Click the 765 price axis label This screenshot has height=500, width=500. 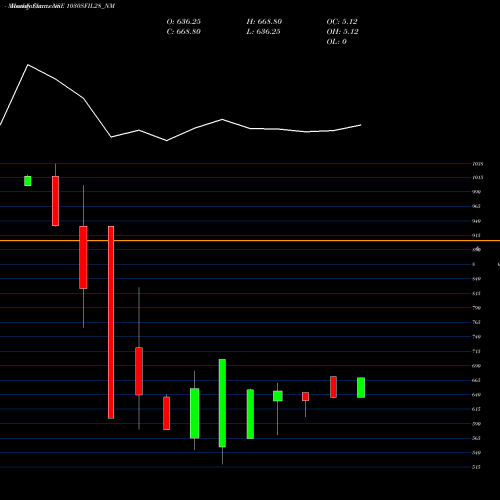477,322
